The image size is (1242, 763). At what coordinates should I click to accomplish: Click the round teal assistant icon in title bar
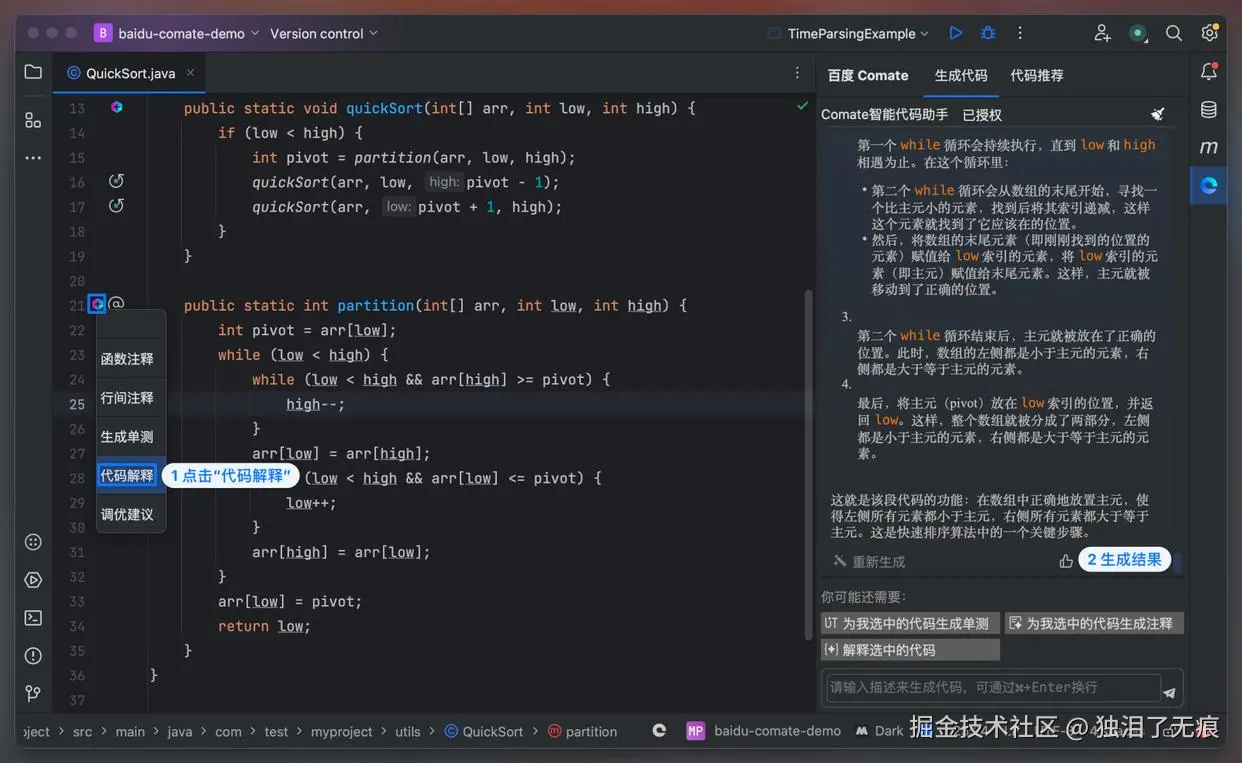1138,33
